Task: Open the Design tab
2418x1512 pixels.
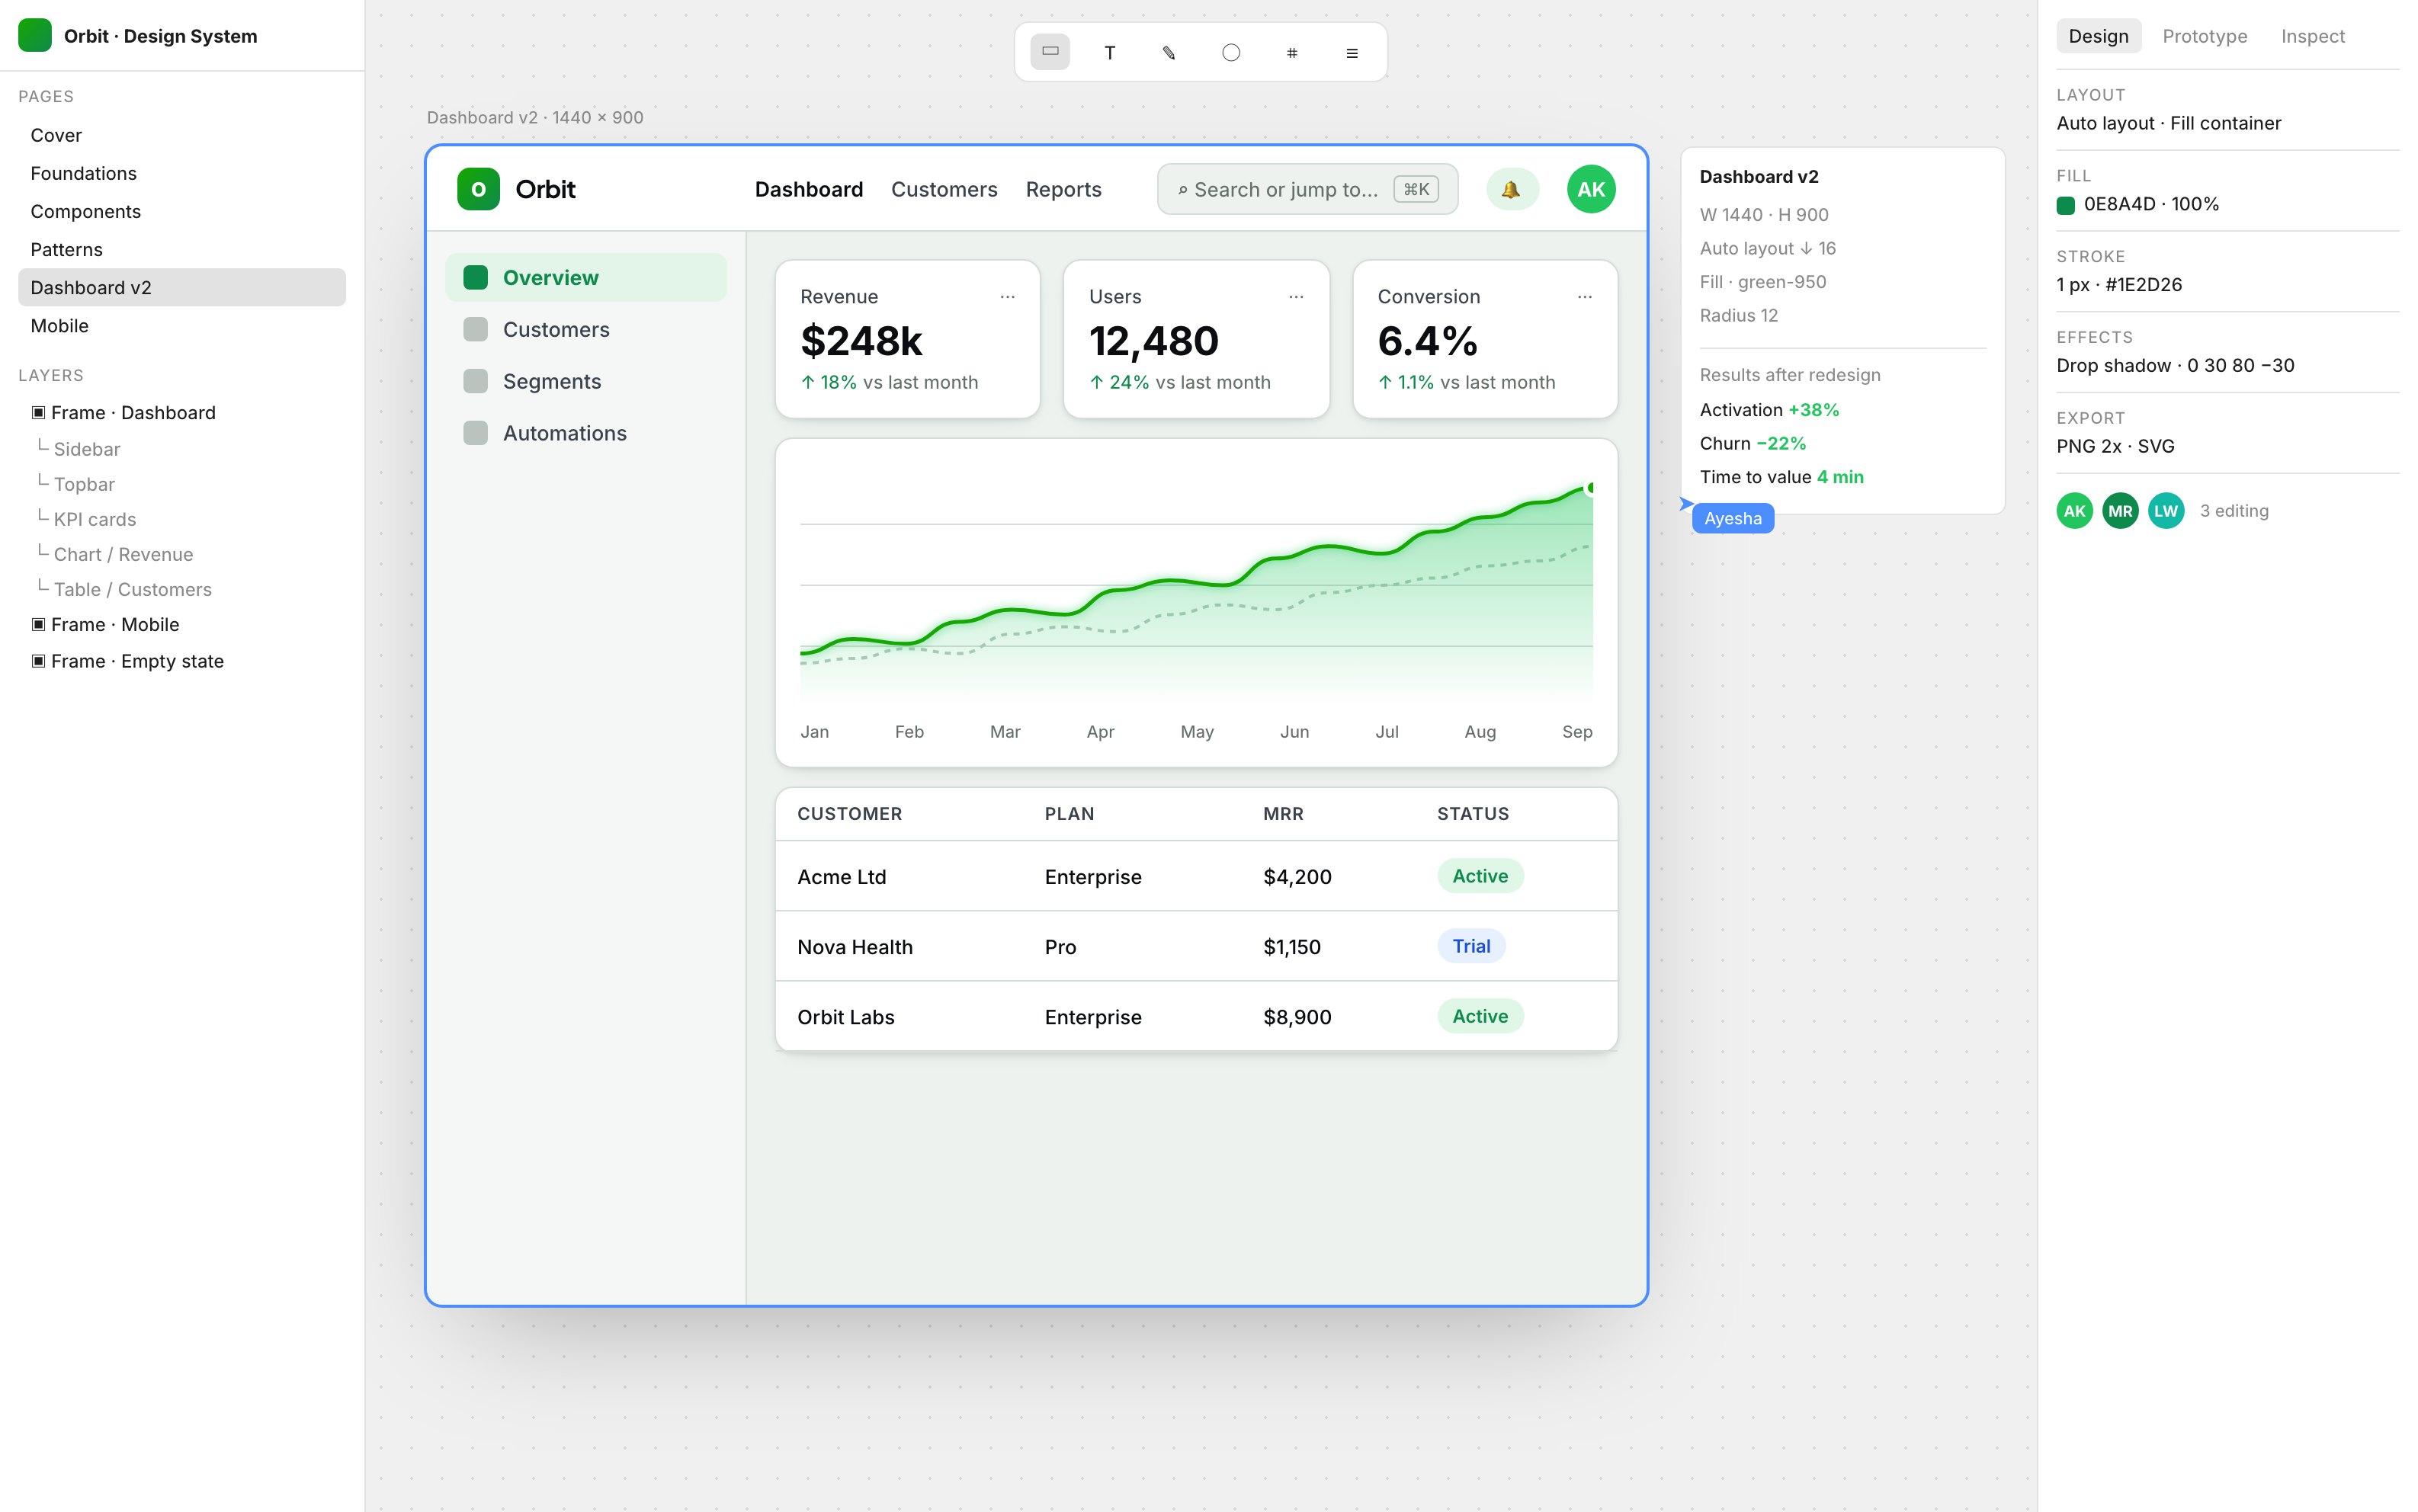Action: [x=2098, y=36]
